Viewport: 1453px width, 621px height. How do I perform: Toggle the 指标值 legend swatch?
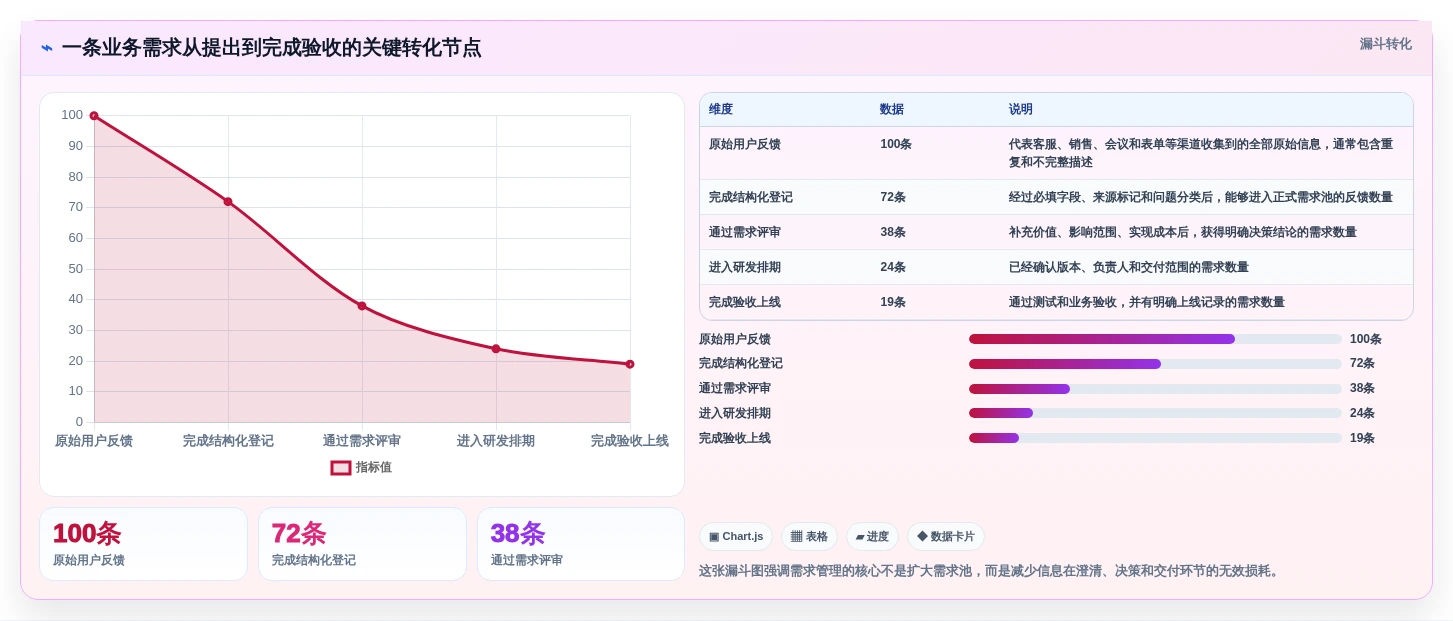pyautogui.click(x=341, y=467)
